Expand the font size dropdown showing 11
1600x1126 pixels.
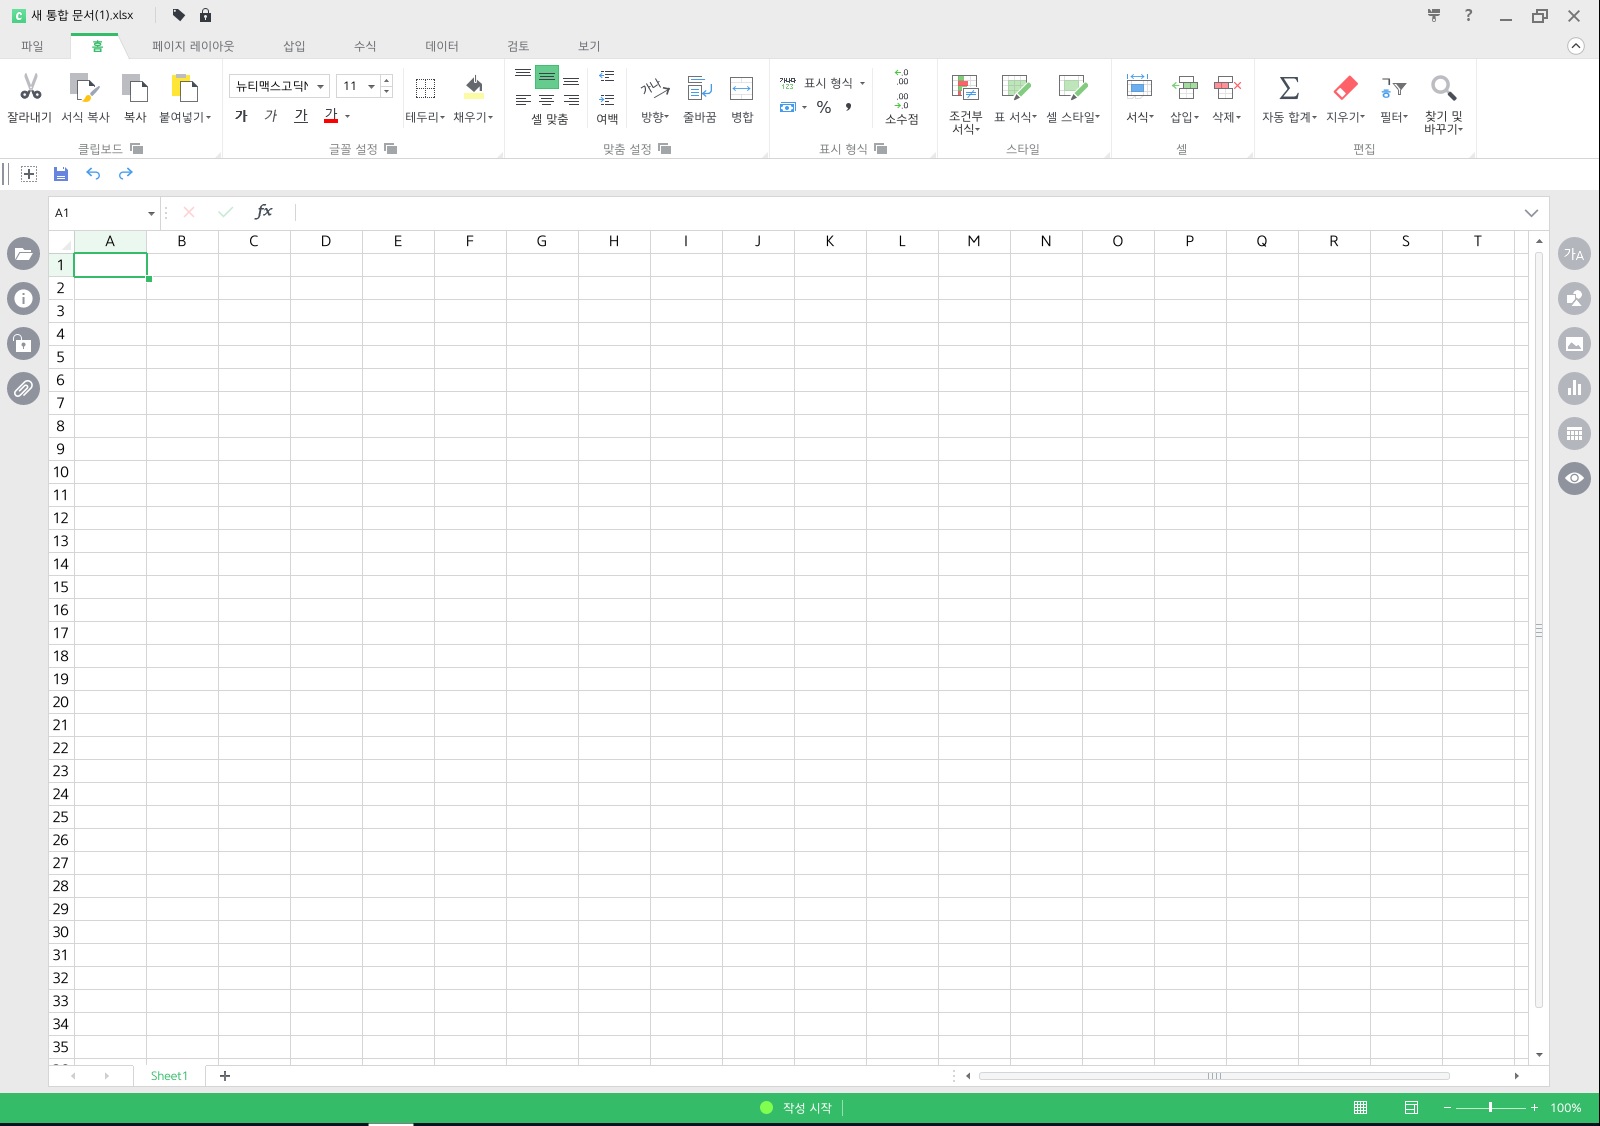371,87
